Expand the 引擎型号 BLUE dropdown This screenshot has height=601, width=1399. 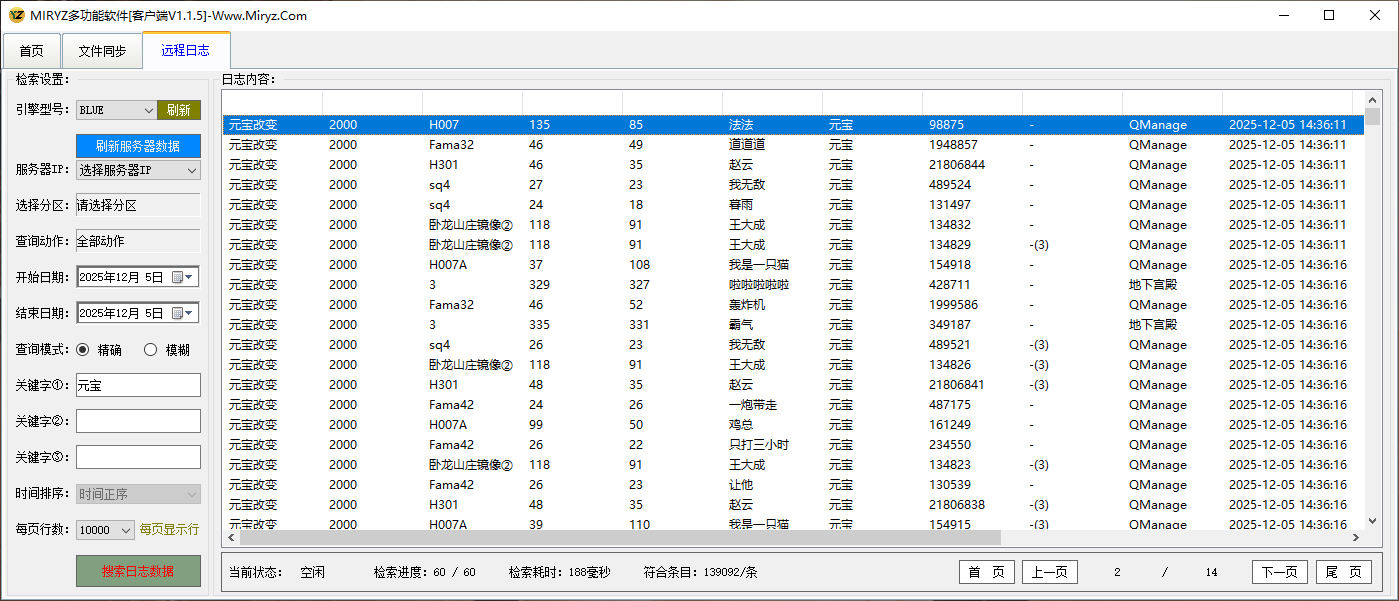point(148,110)
